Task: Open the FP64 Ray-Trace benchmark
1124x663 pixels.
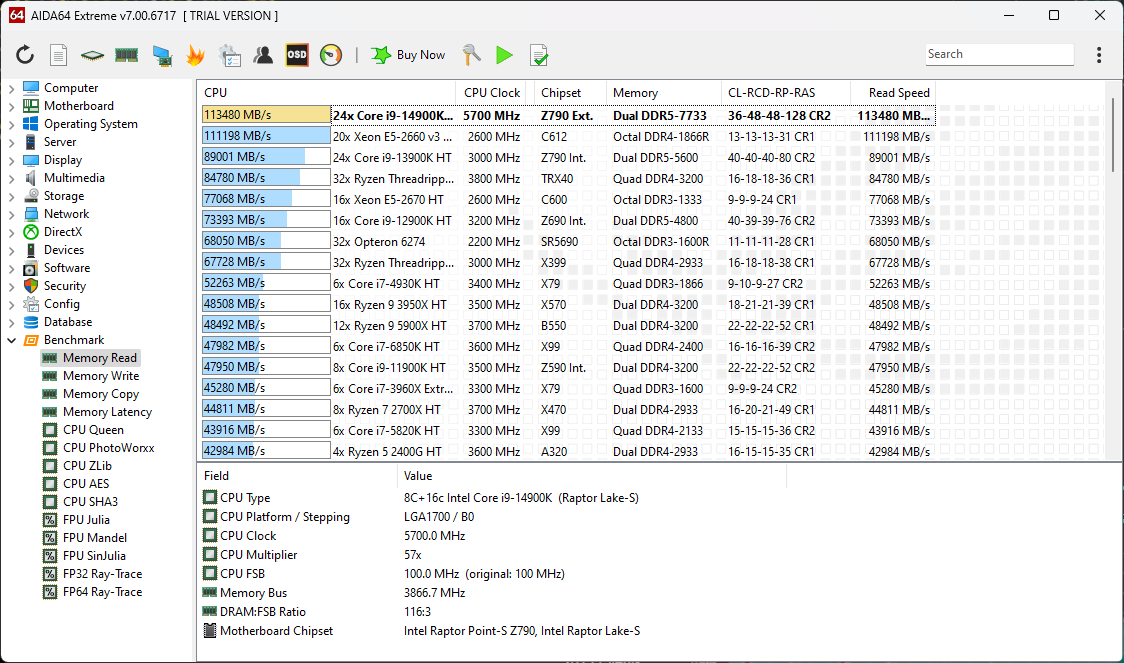Action: (103, 592)
